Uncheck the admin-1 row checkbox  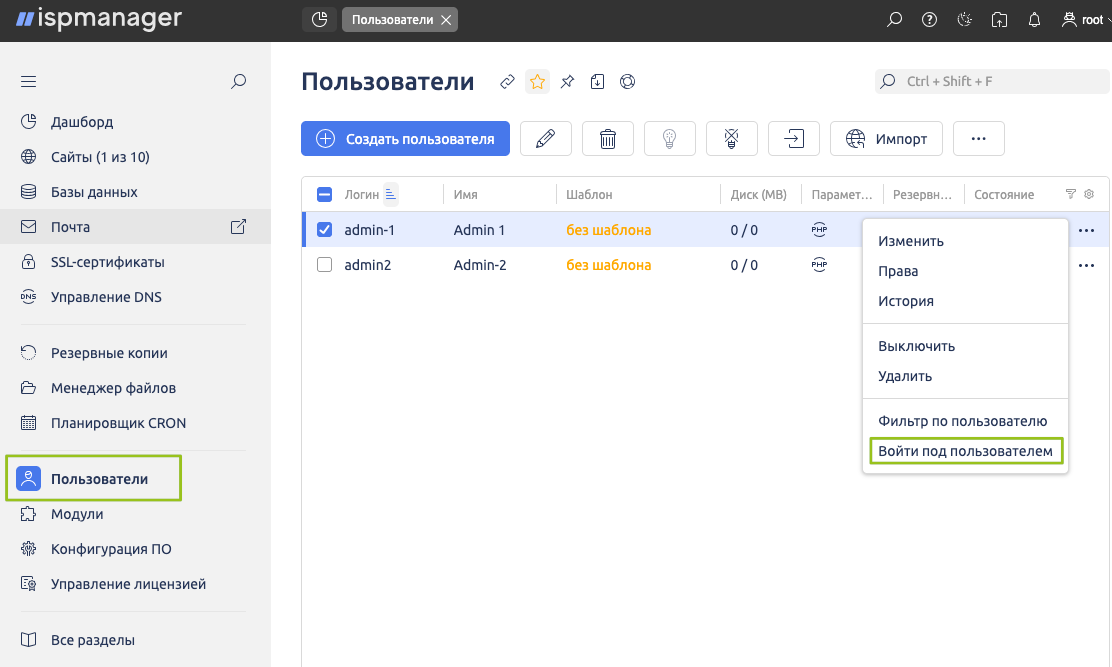(324, 230)
